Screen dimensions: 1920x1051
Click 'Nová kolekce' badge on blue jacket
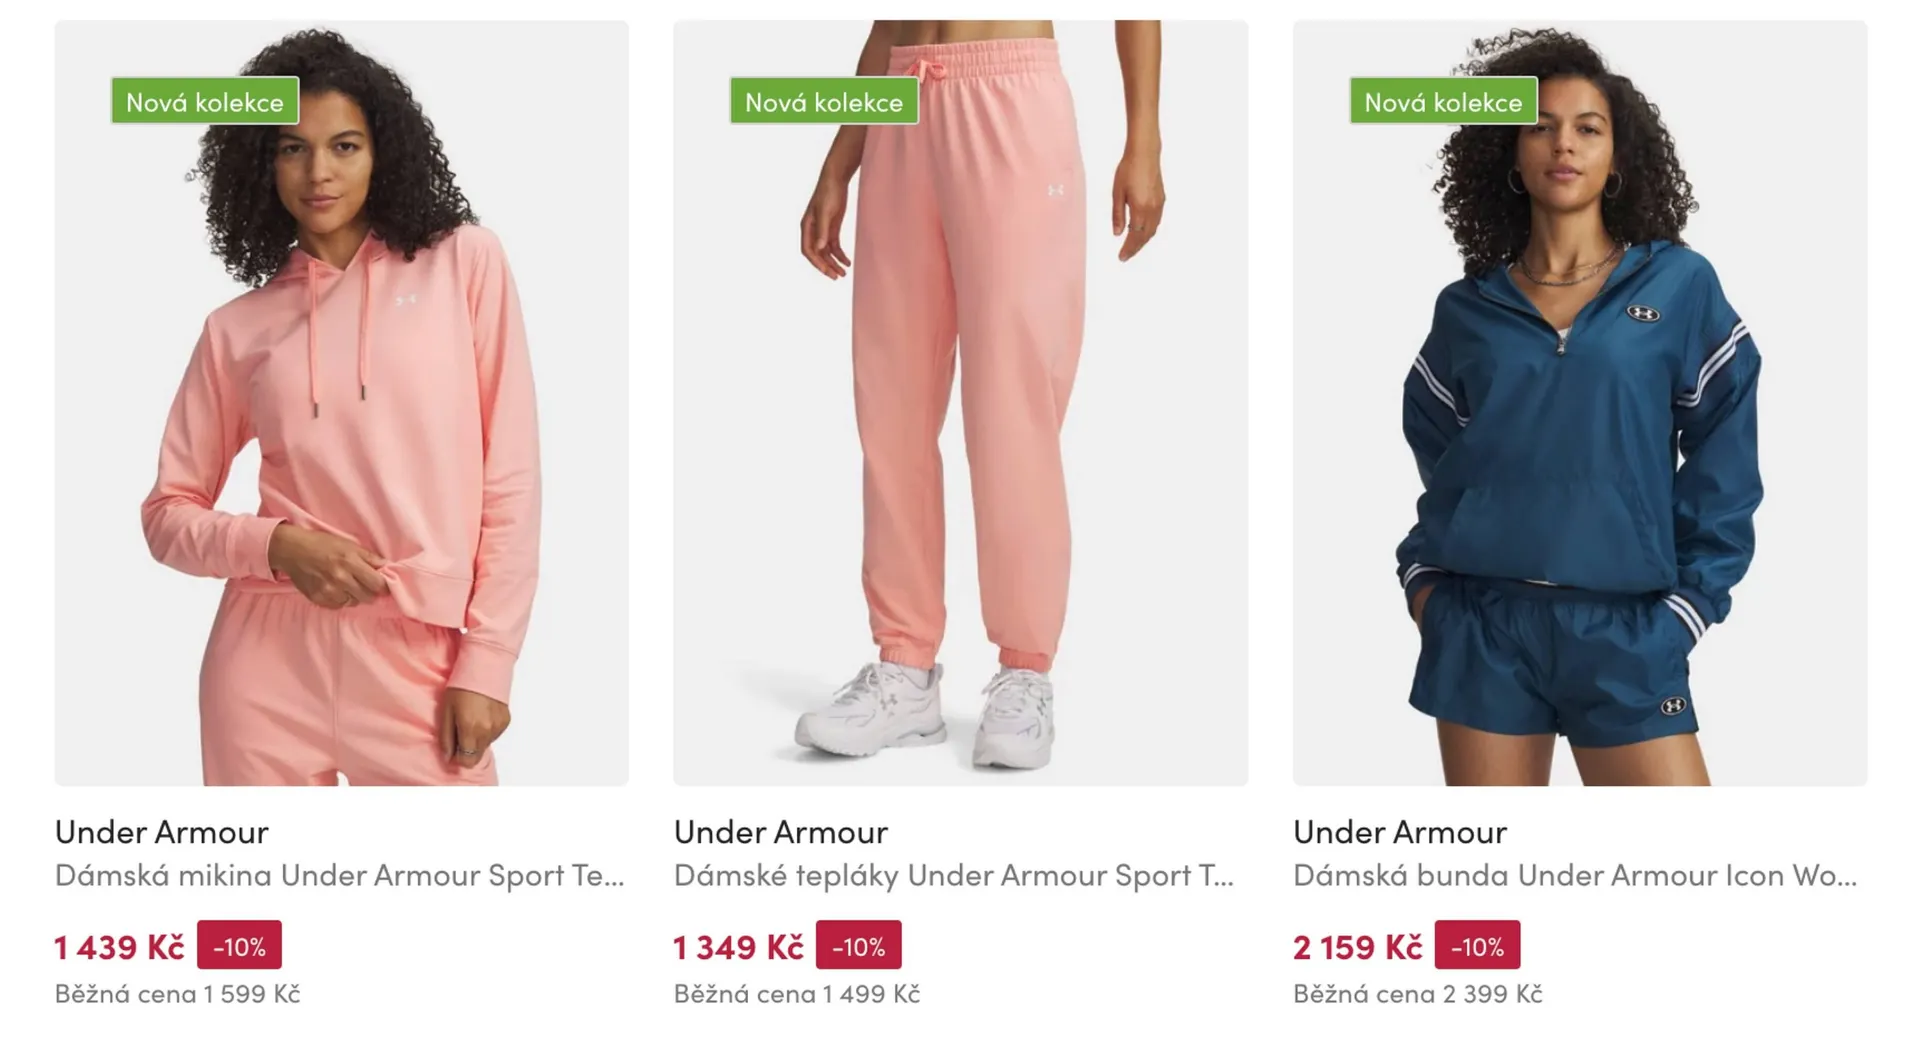(1443, 101)
